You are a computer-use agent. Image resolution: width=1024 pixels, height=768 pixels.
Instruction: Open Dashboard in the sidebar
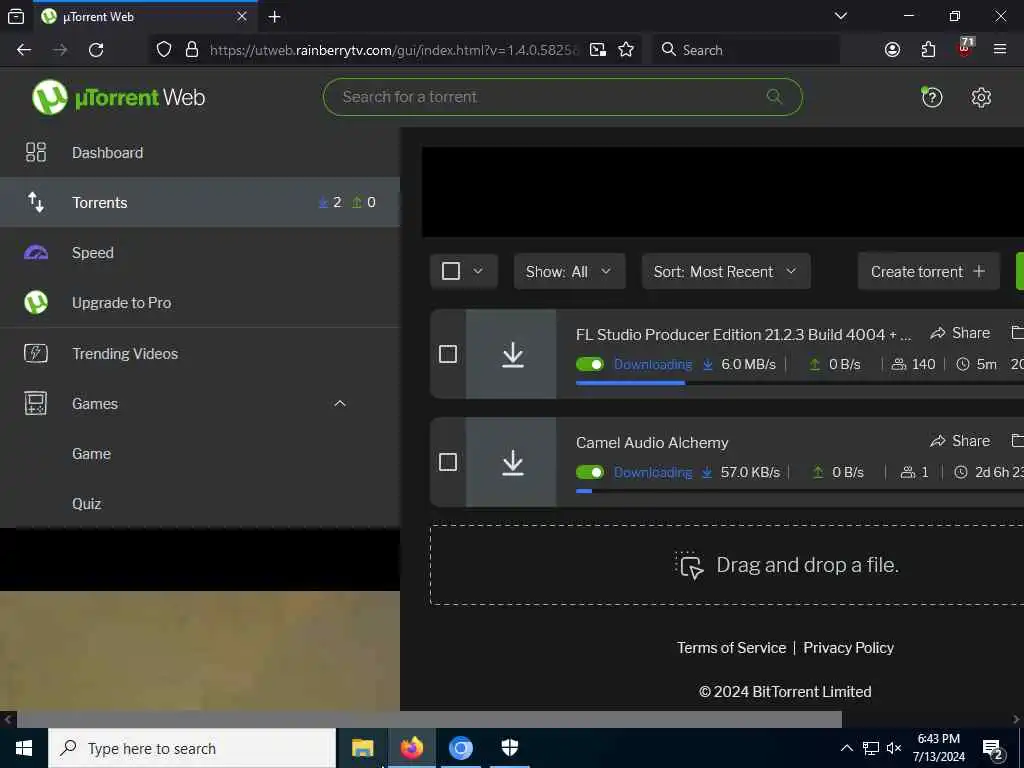200,152
